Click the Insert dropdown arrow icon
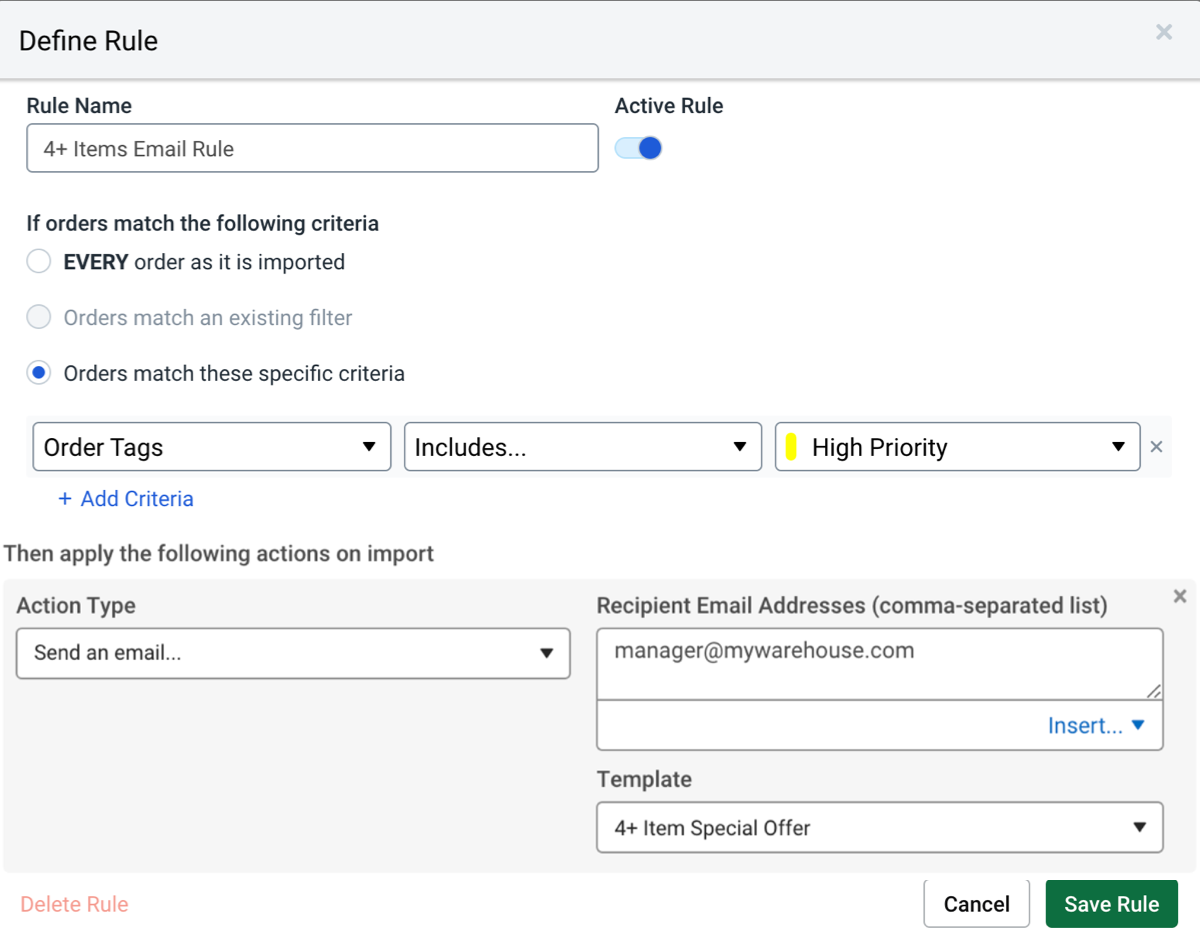The width and height of the screenshot is (1200, 952). [1137, 725]
